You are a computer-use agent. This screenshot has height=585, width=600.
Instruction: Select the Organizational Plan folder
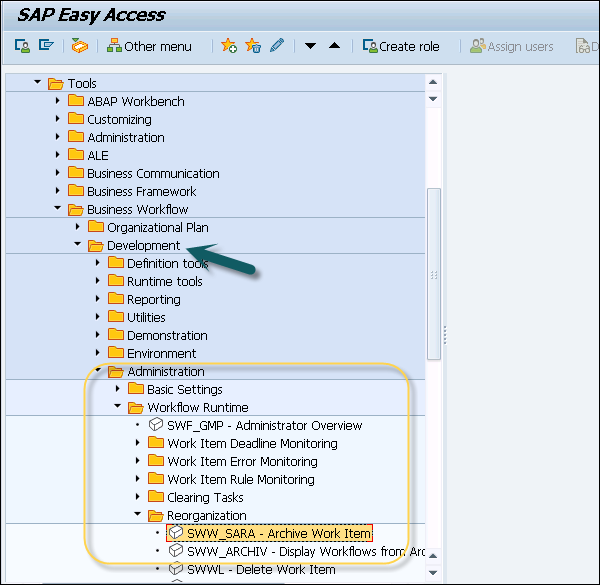(157, 227)
